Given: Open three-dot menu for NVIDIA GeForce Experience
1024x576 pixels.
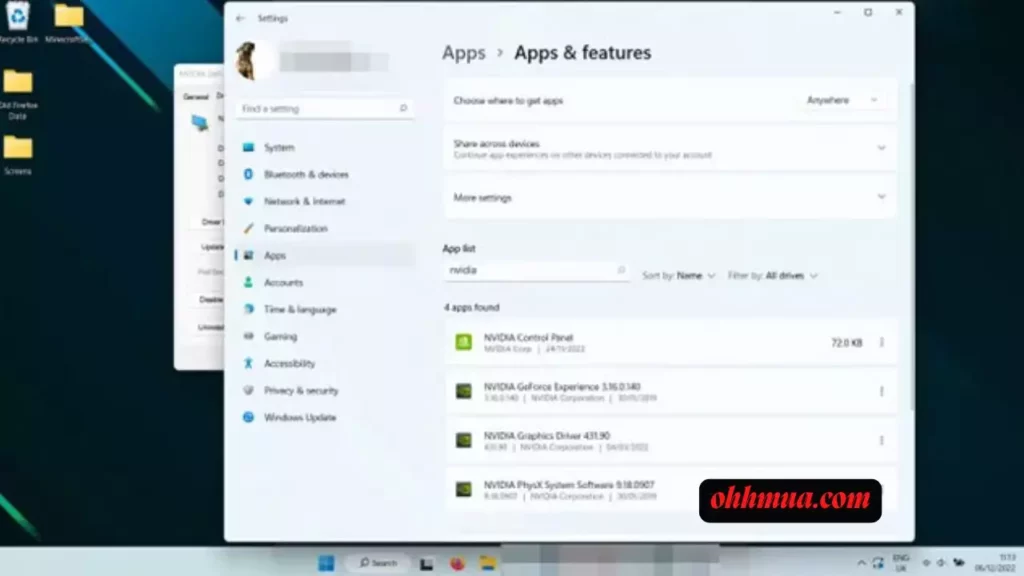Looking at the screenshot, I should [x=882, y=391].
